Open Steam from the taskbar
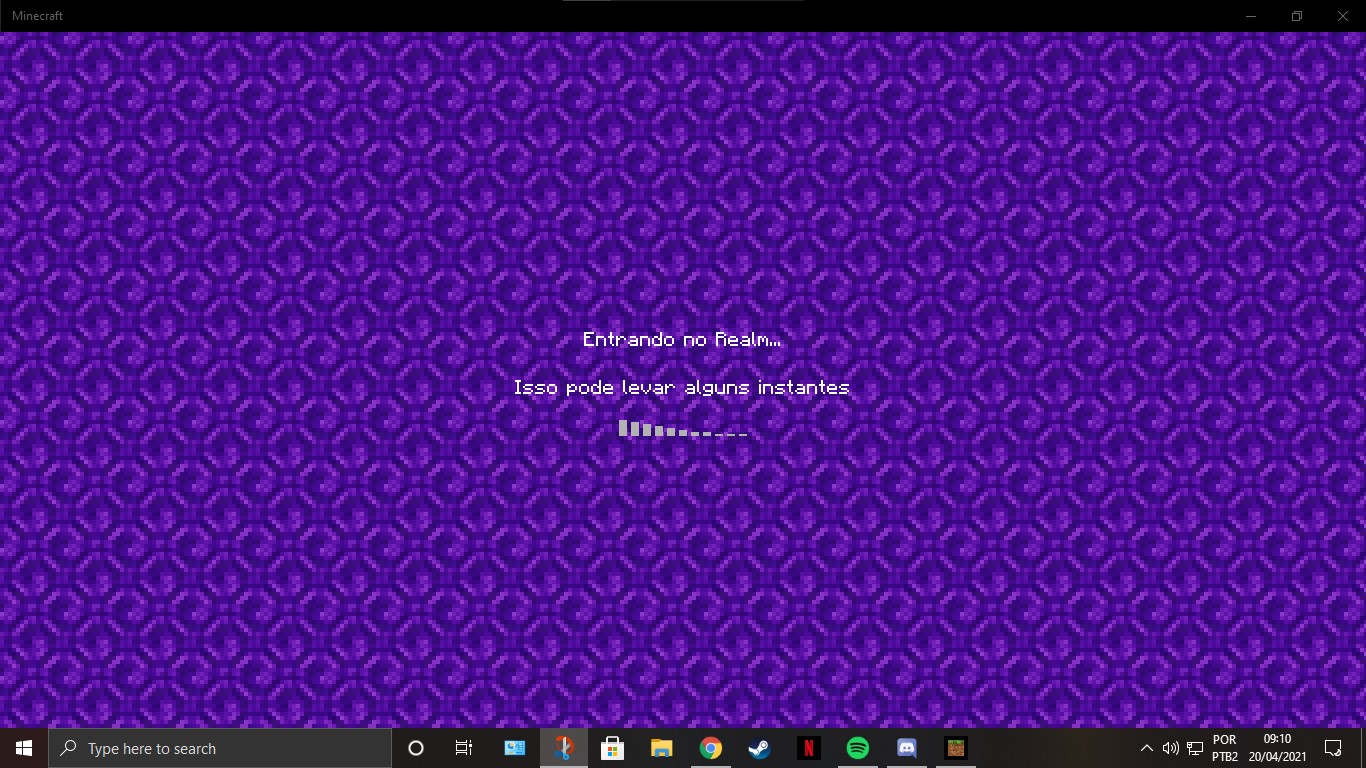 (760, 748)
